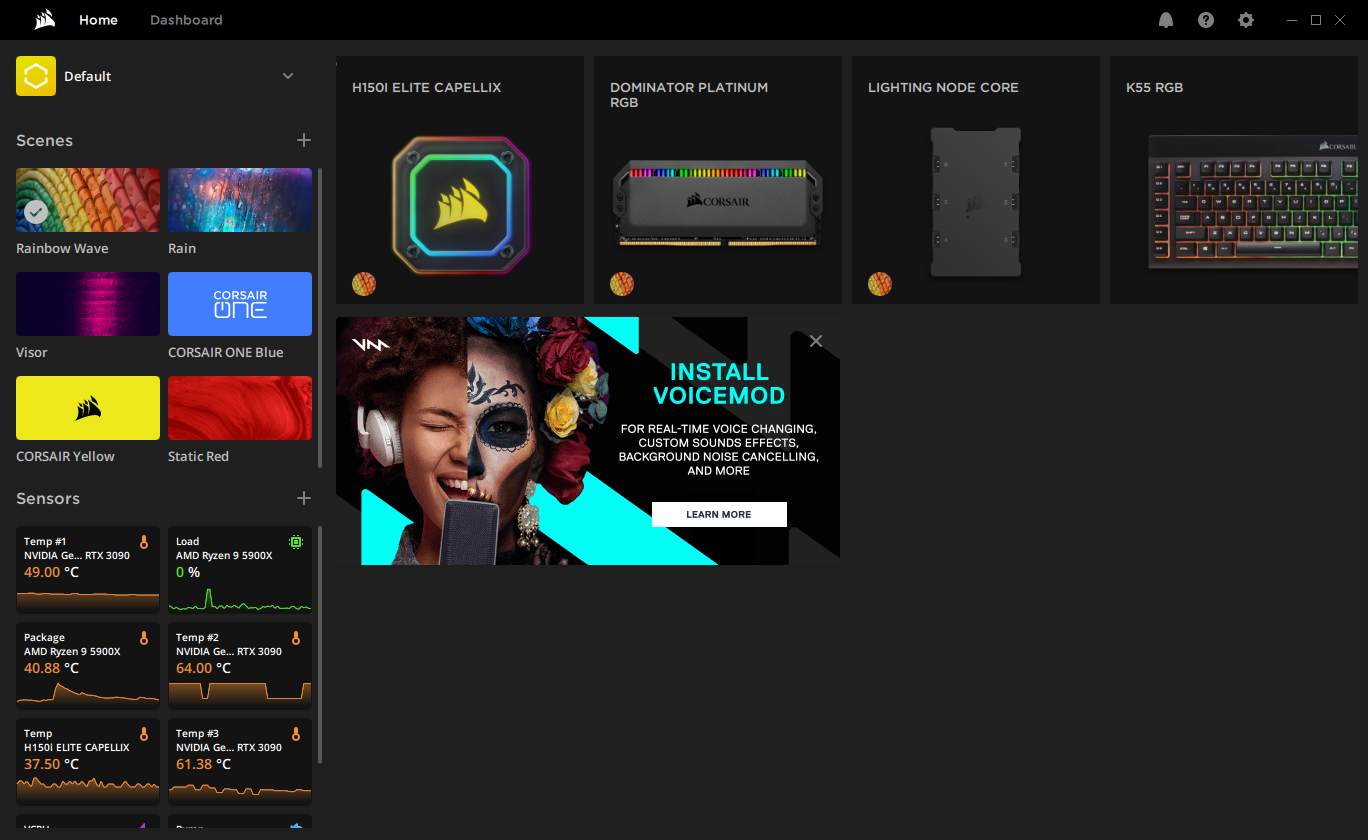
Task: Click the 61.38 °C temperature value
Action: [203, 765]
